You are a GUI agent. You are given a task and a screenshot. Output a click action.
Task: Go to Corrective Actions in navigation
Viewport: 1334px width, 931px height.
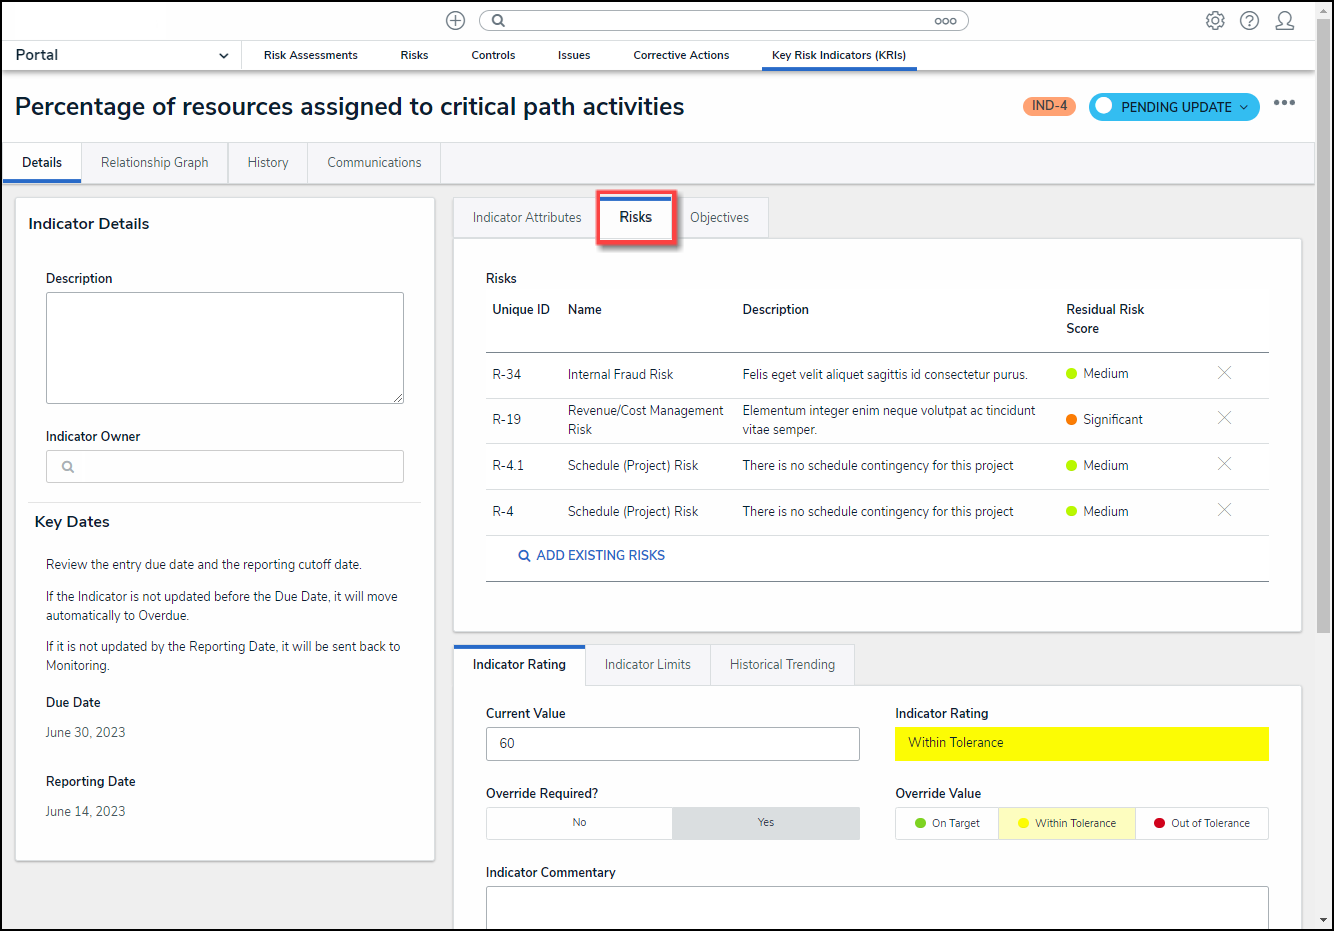coord(681,55)
